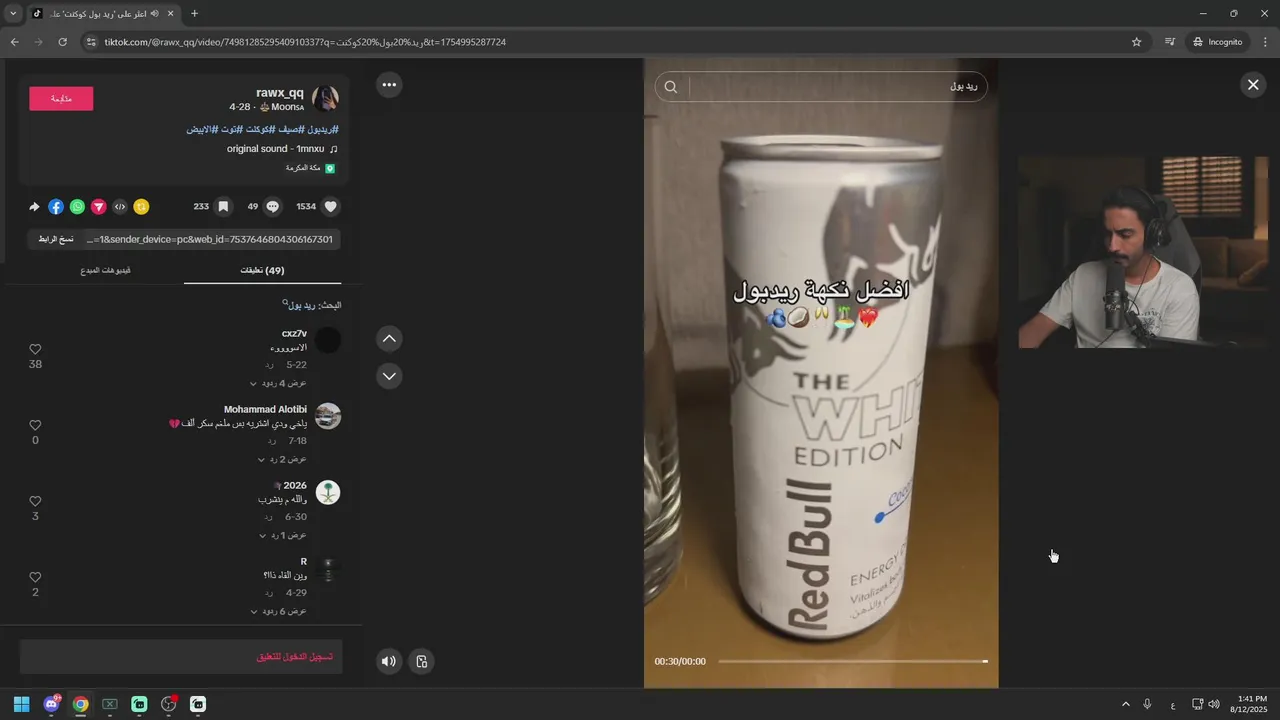Open Chrome's tab search dropdown arrow

[x=13, y=13]
